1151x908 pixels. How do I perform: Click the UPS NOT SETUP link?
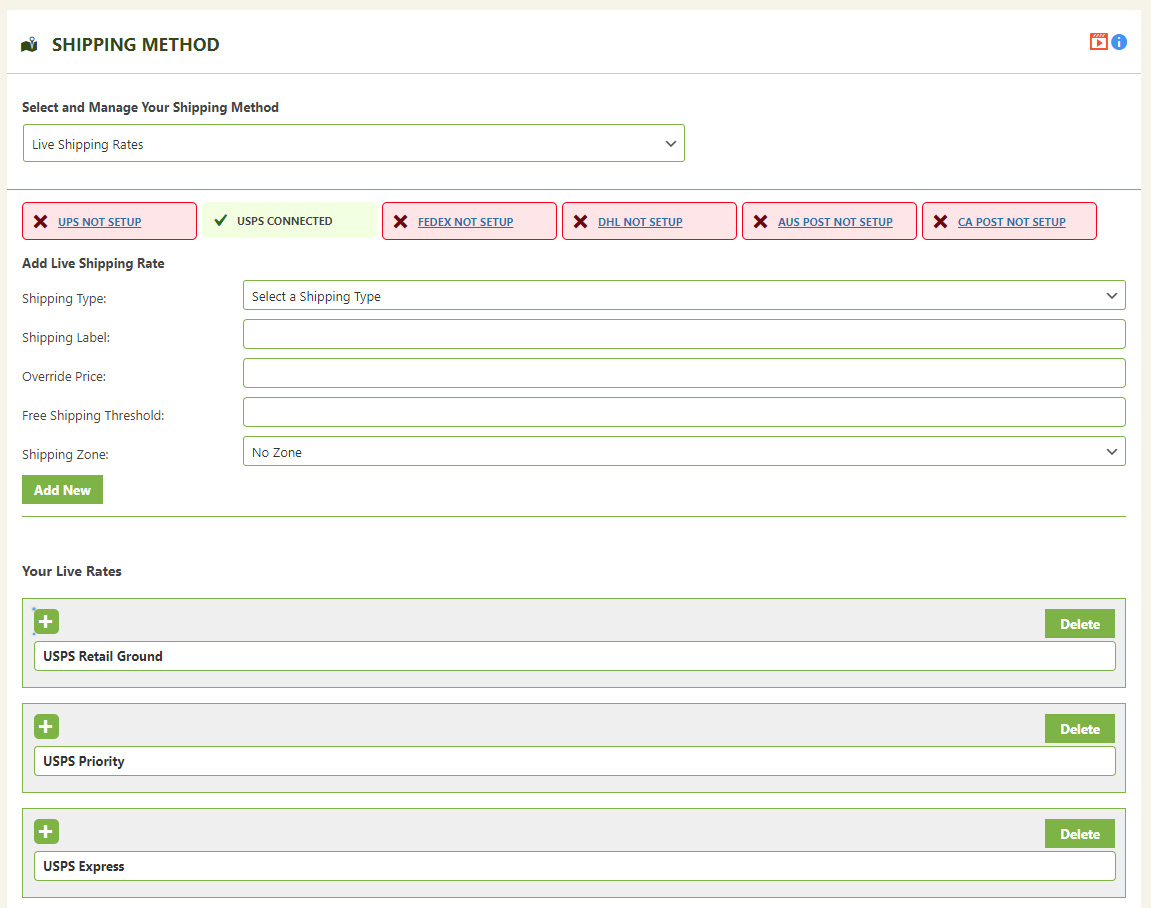coord(99,222)
